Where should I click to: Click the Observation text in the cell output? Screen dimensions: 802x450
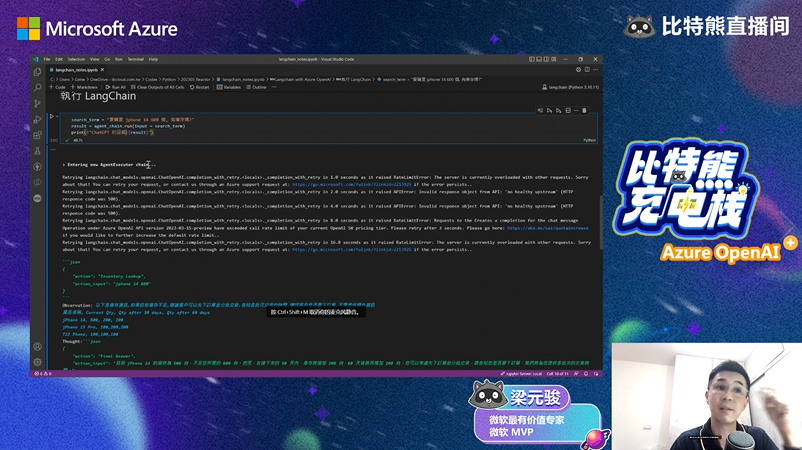coord(77,305)
